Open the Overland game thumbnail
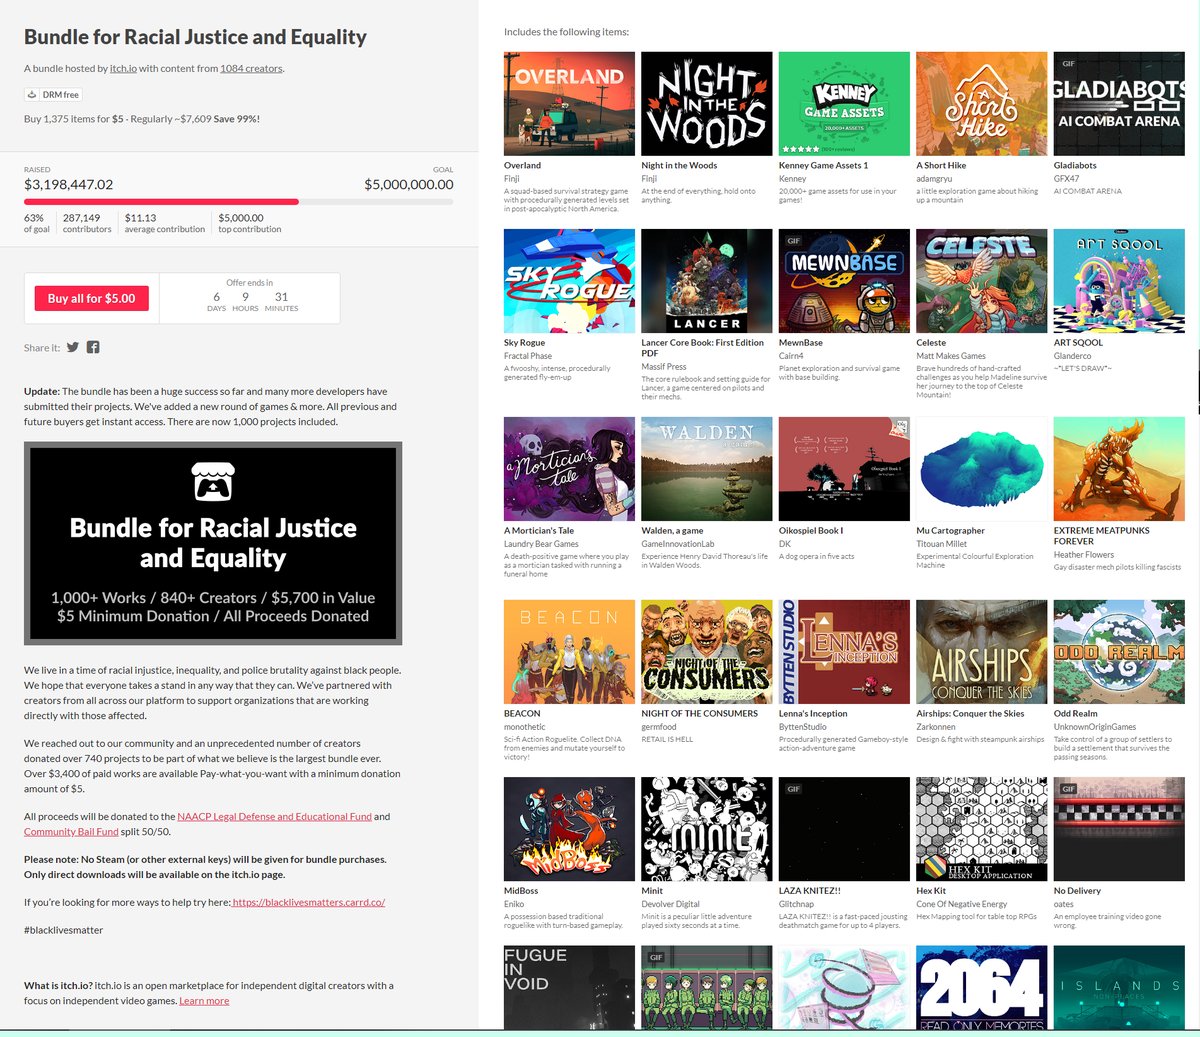Image resolution: width=1200 pixels, height=1037 pixels. click(569, 104)
